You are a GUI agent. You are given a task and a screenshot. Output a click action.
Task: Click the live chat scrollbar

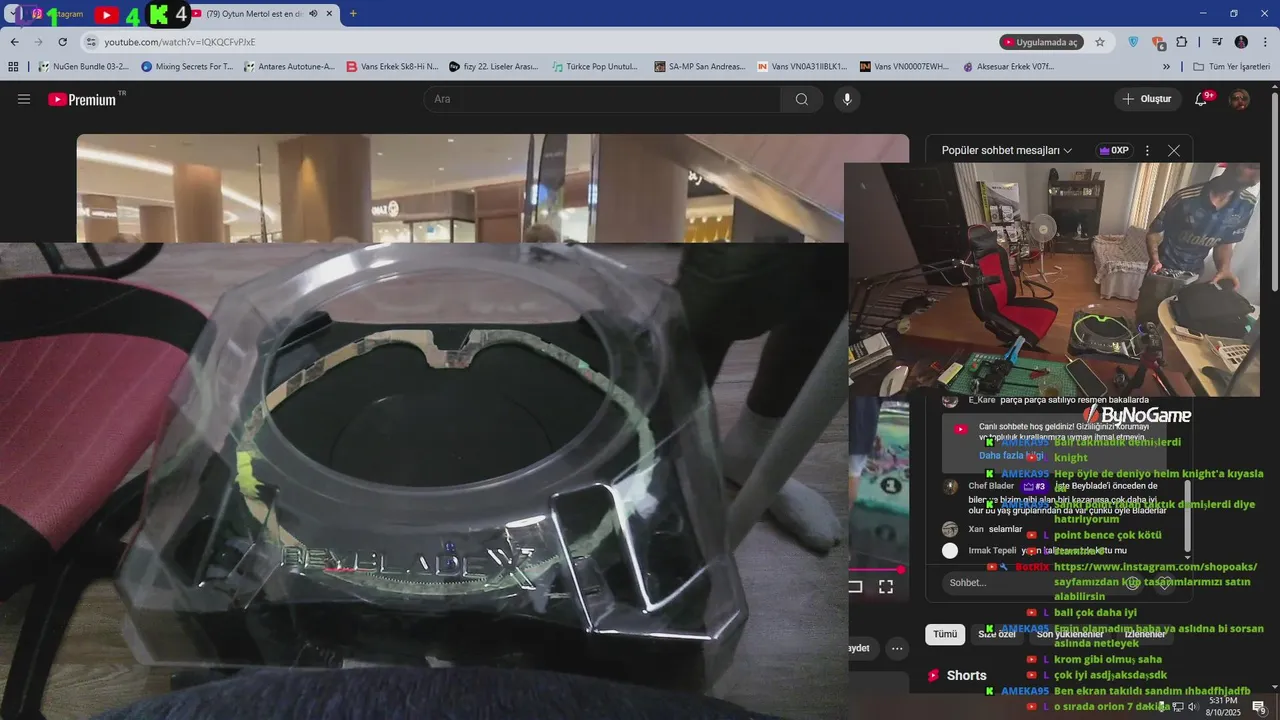coord(1188,515)
